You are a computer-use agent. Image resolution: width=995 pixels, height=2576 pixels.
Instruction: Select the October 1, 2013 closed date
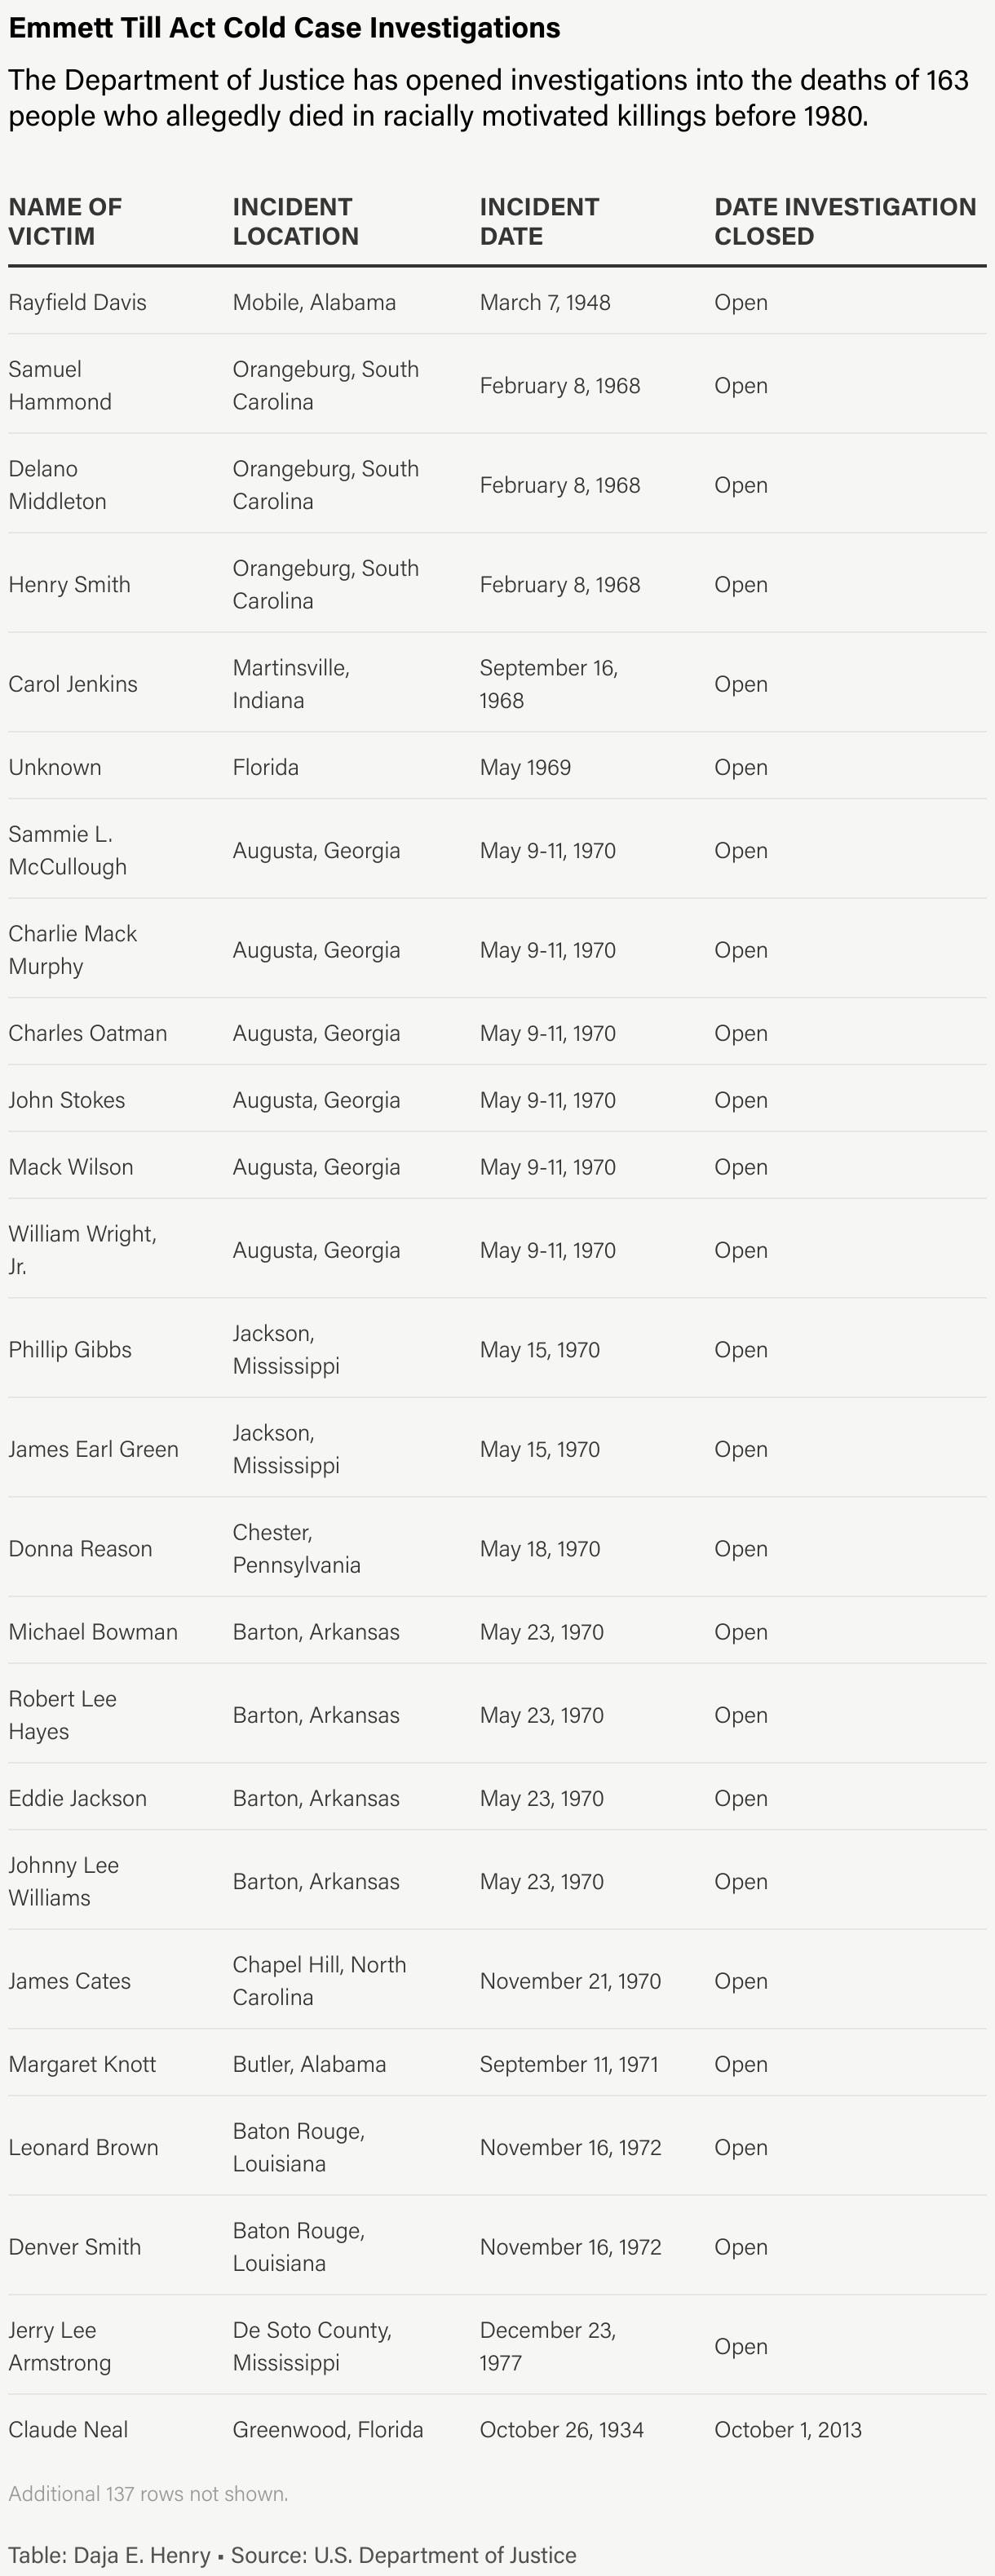click(x=788, y=2430)
